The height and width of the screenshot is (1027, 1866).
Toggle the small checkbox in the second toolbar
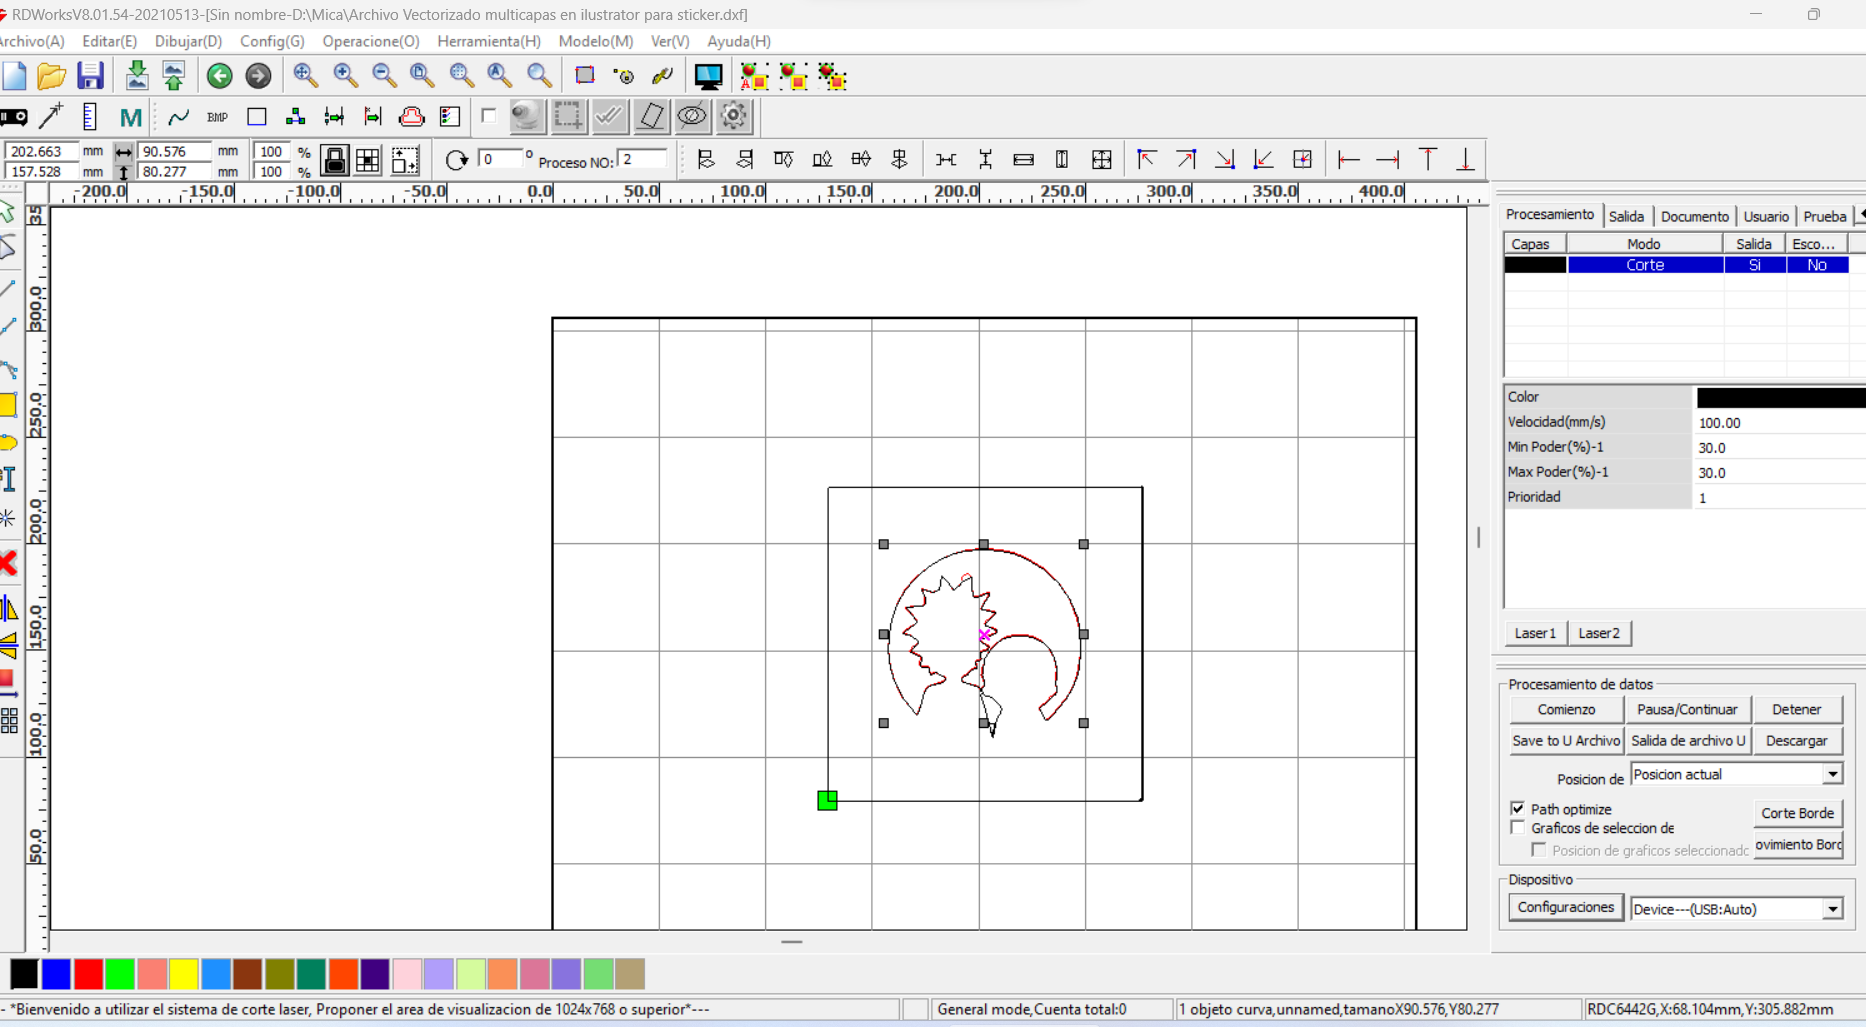(488, 116)
